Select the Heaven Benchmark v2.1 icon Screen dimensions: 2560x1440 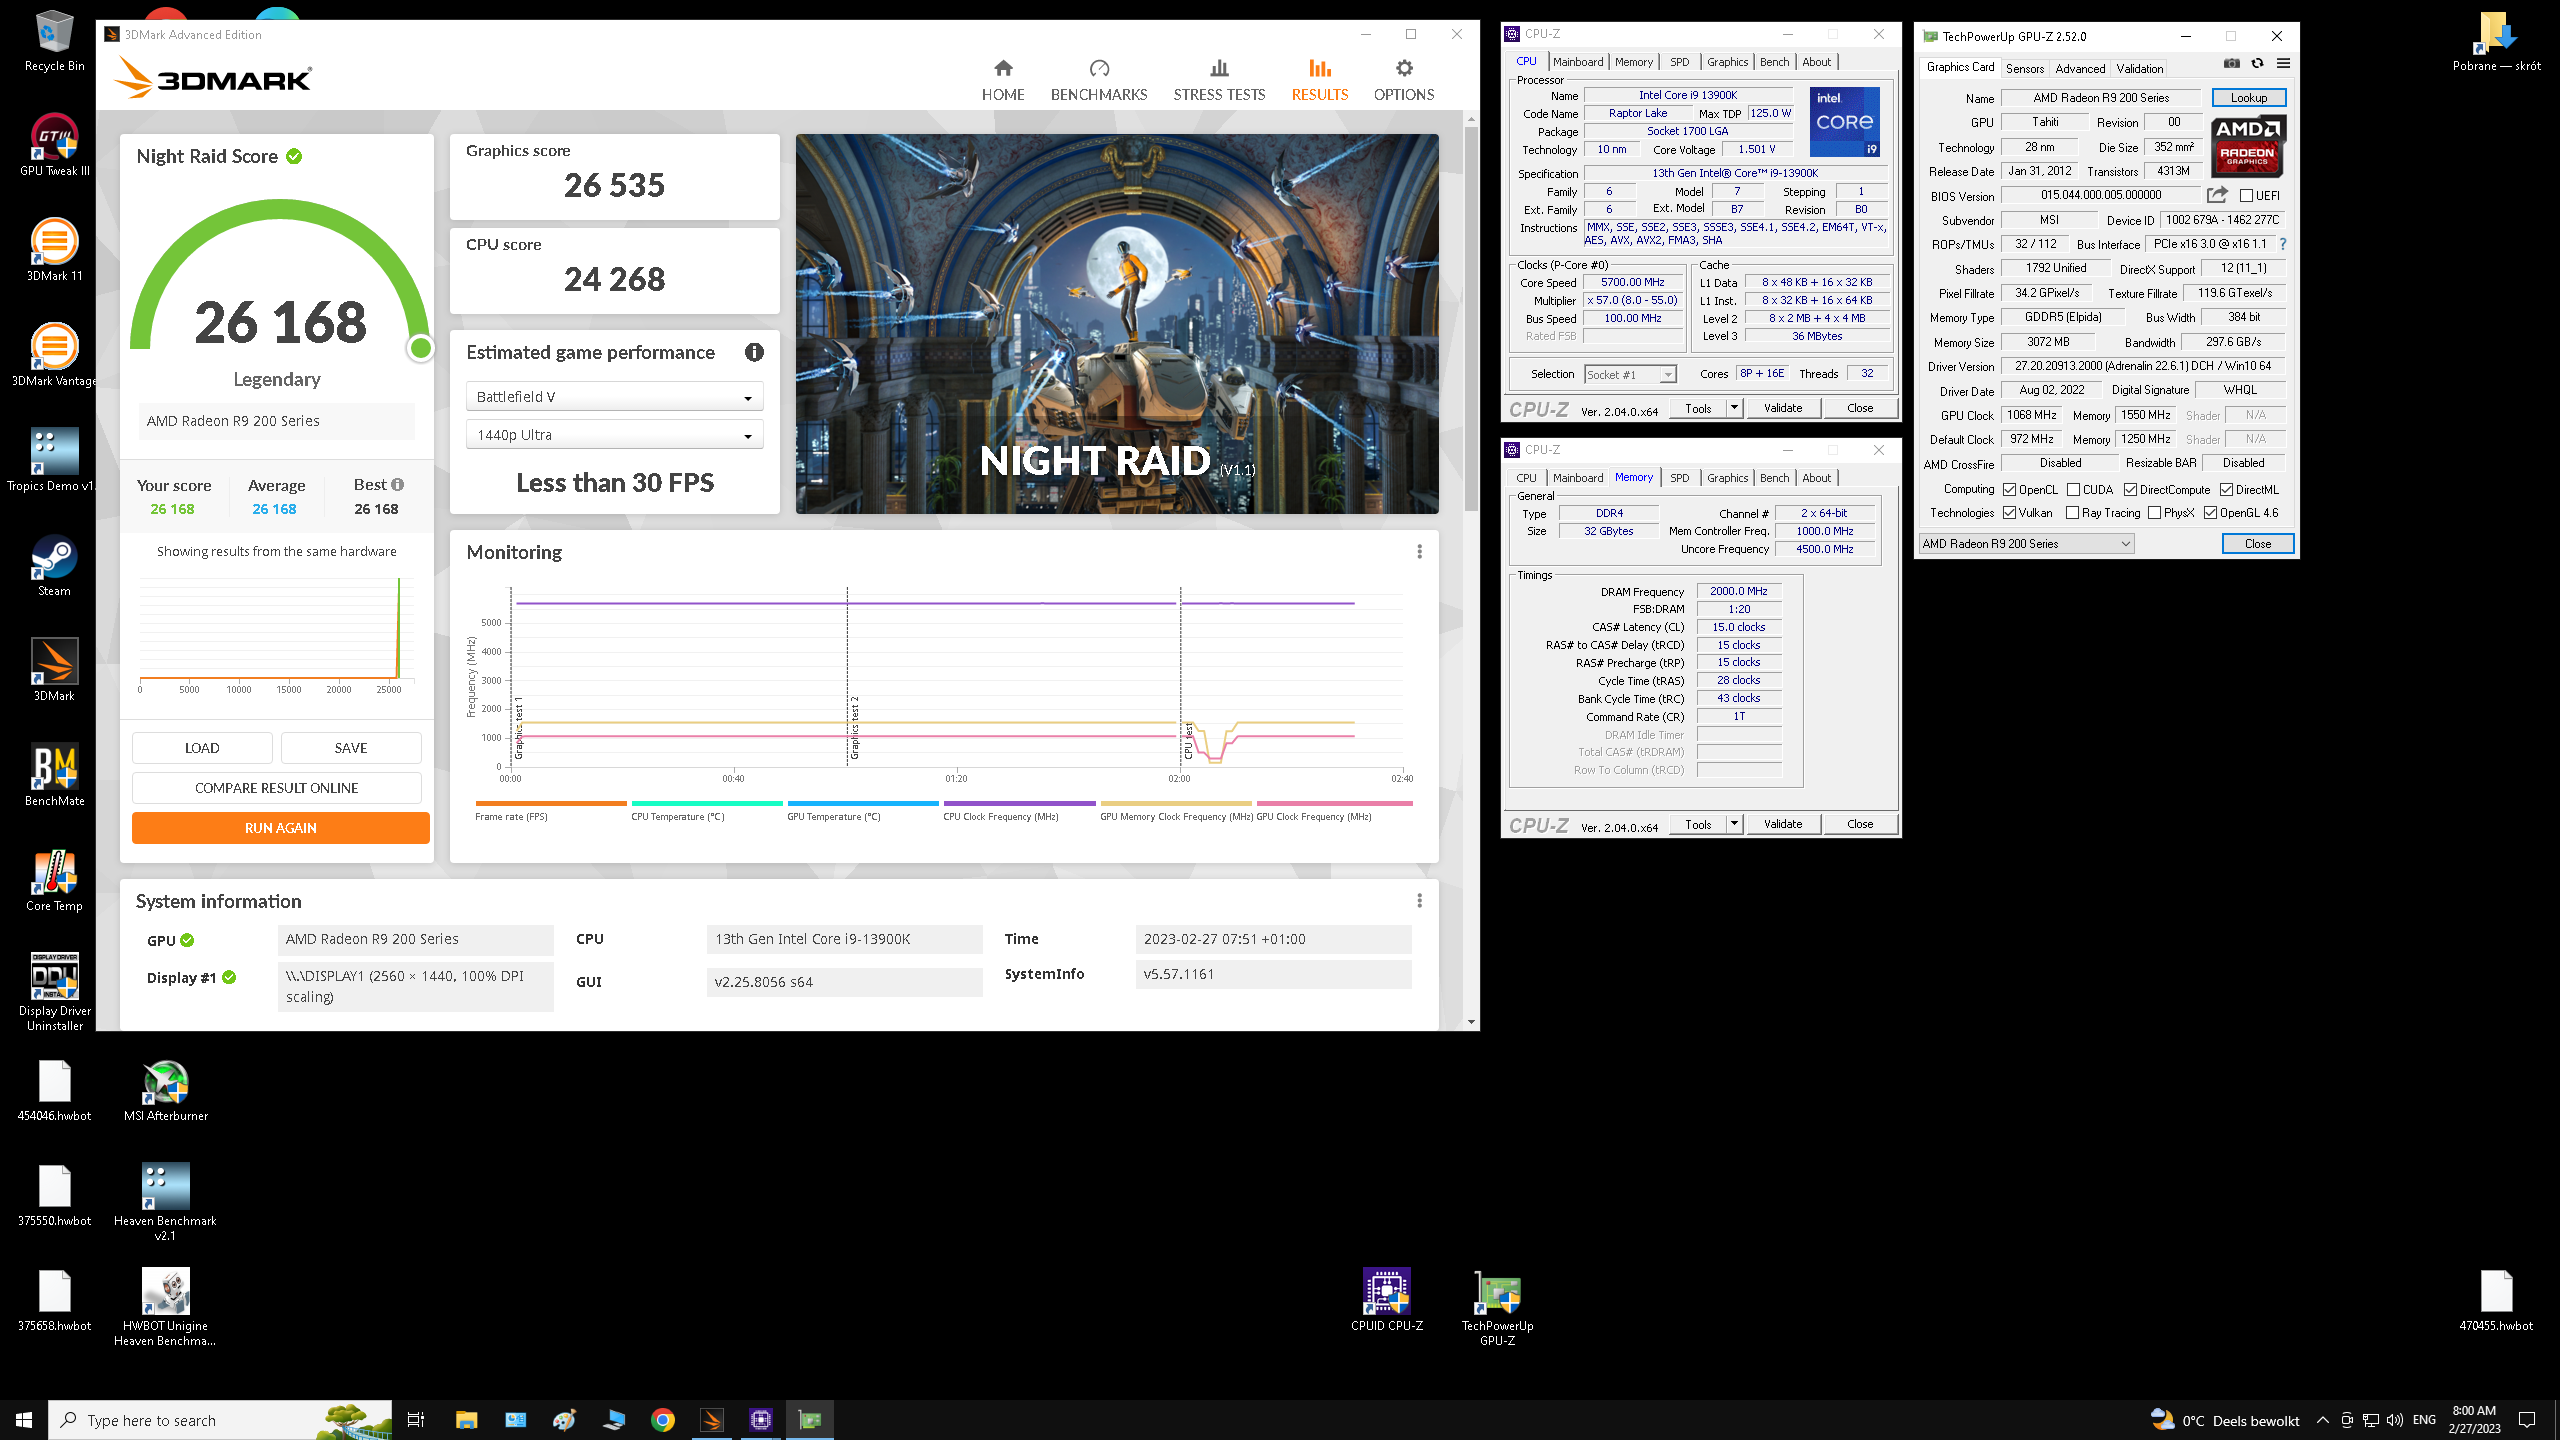tap(166, 1201)
